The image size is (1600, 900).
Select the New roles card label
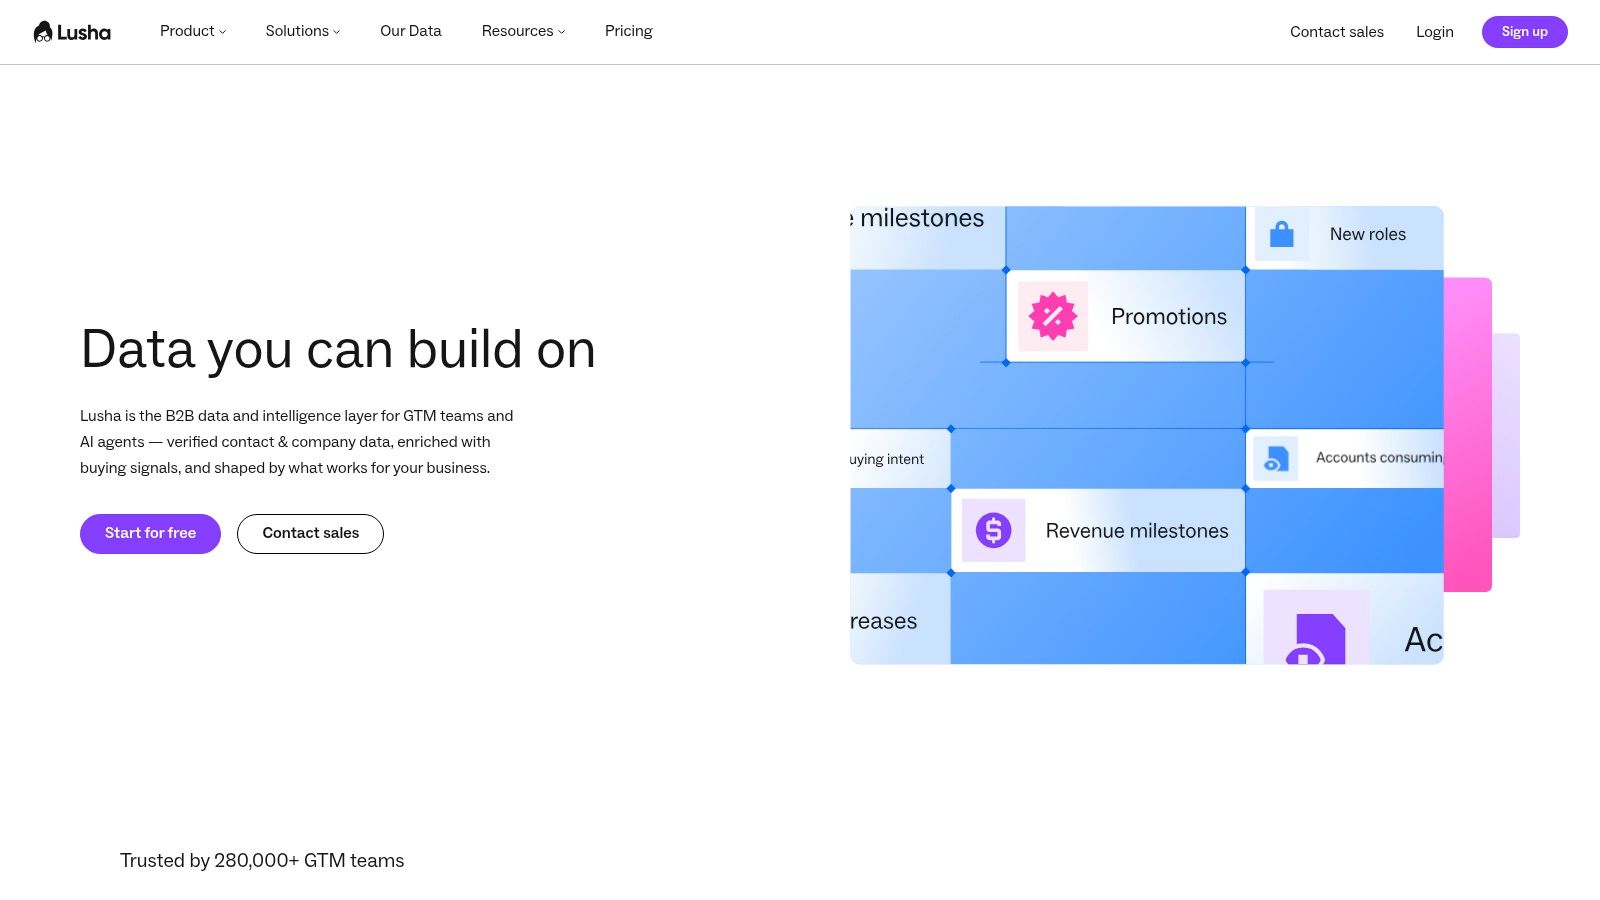(1368, 234)
